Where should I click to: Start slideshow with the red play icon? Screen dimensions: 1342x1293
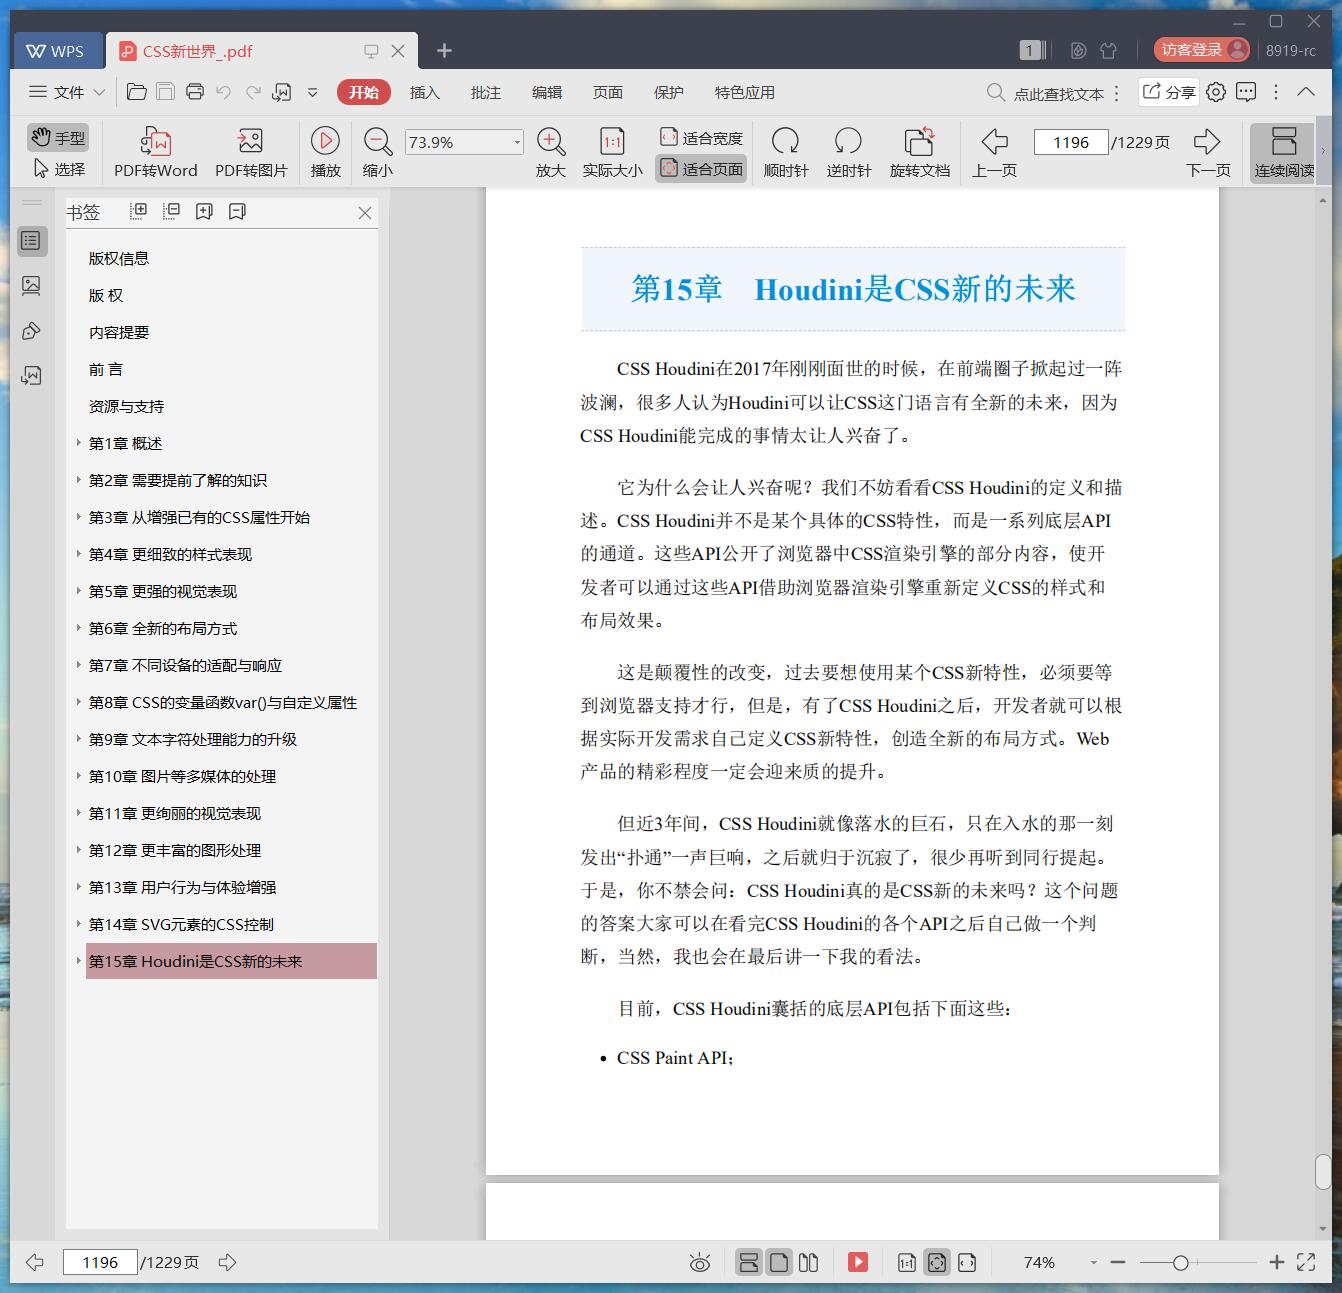858,1262
